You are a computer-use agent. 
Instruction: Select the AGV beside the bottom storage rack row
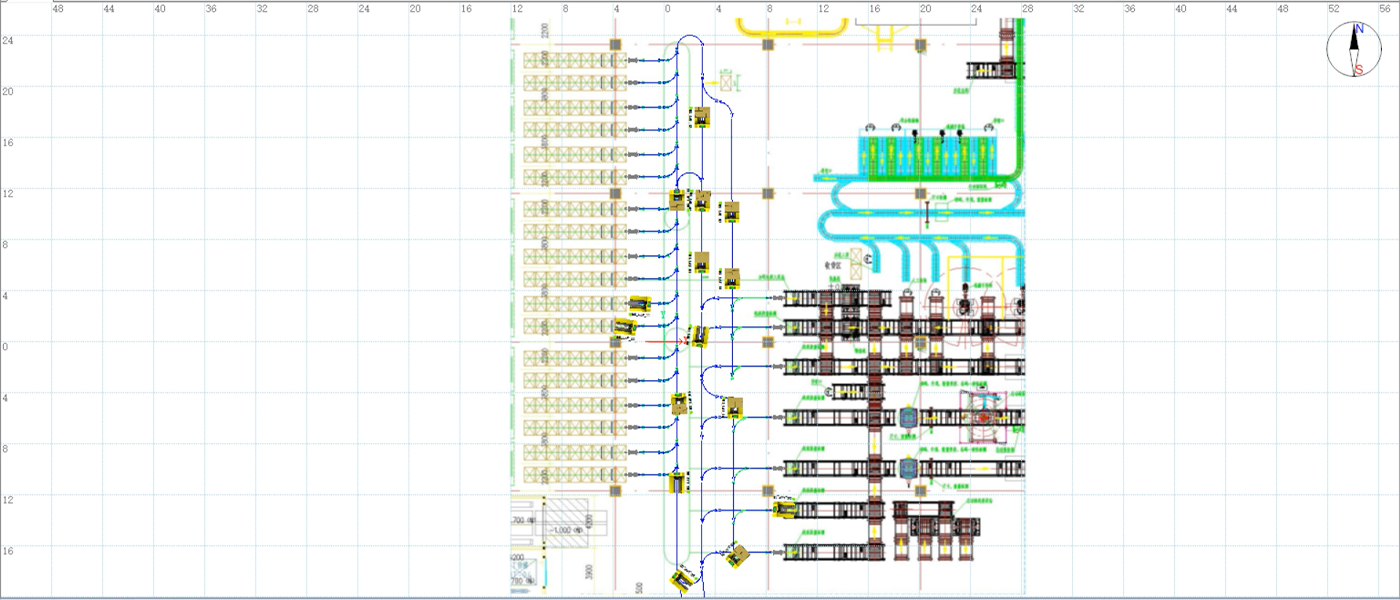pos(678,483)
